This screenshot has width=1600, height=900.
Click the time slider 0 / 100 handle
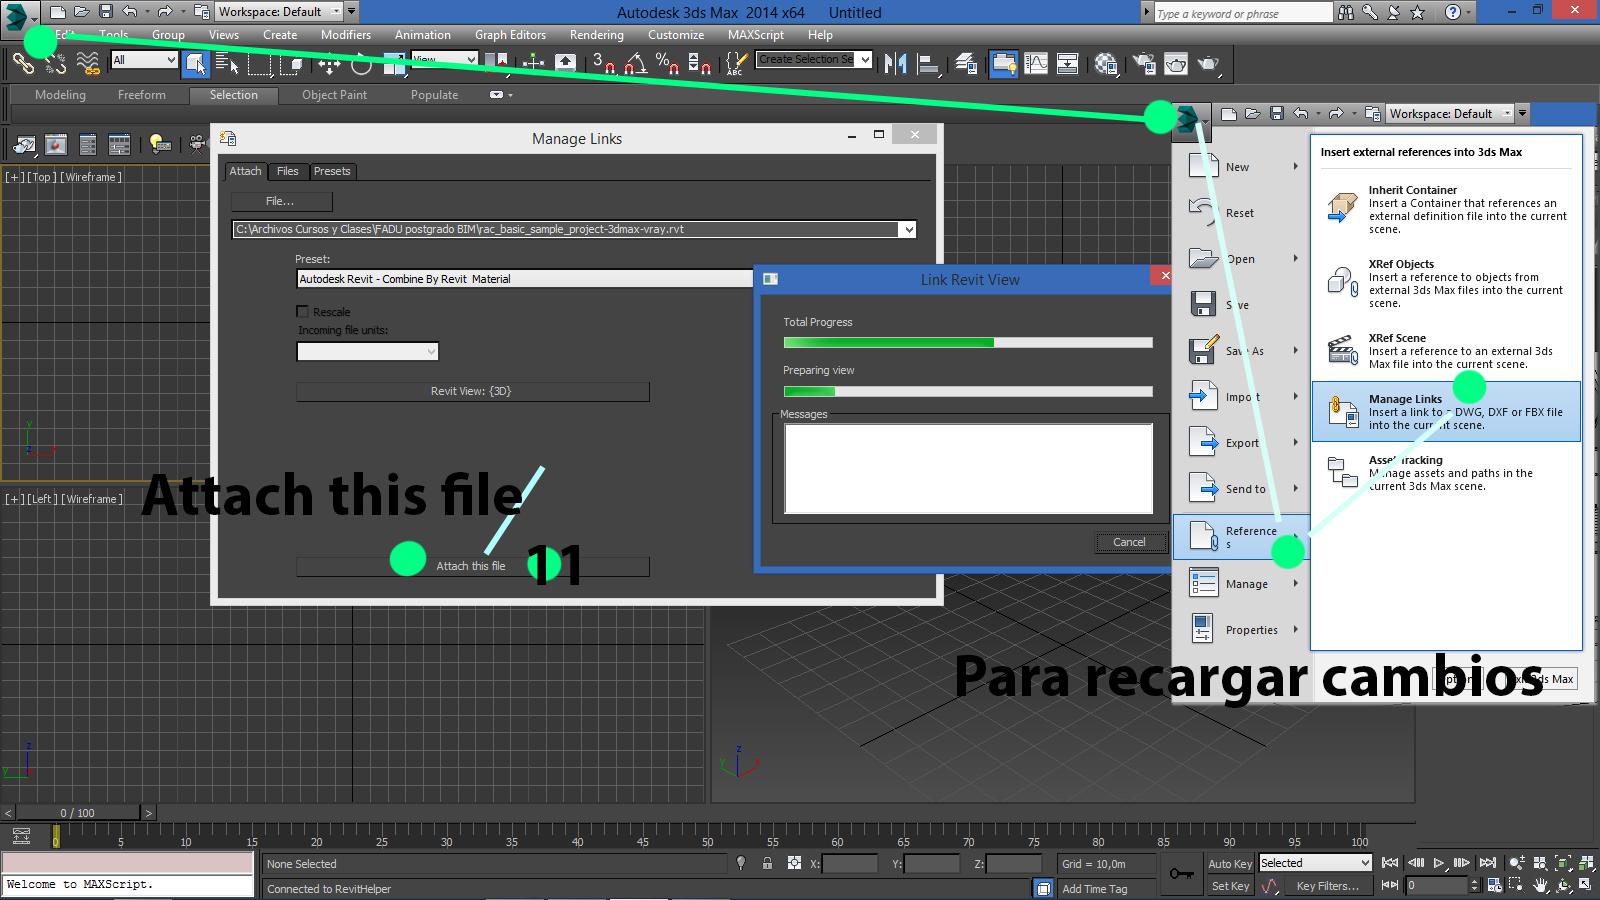77,813
